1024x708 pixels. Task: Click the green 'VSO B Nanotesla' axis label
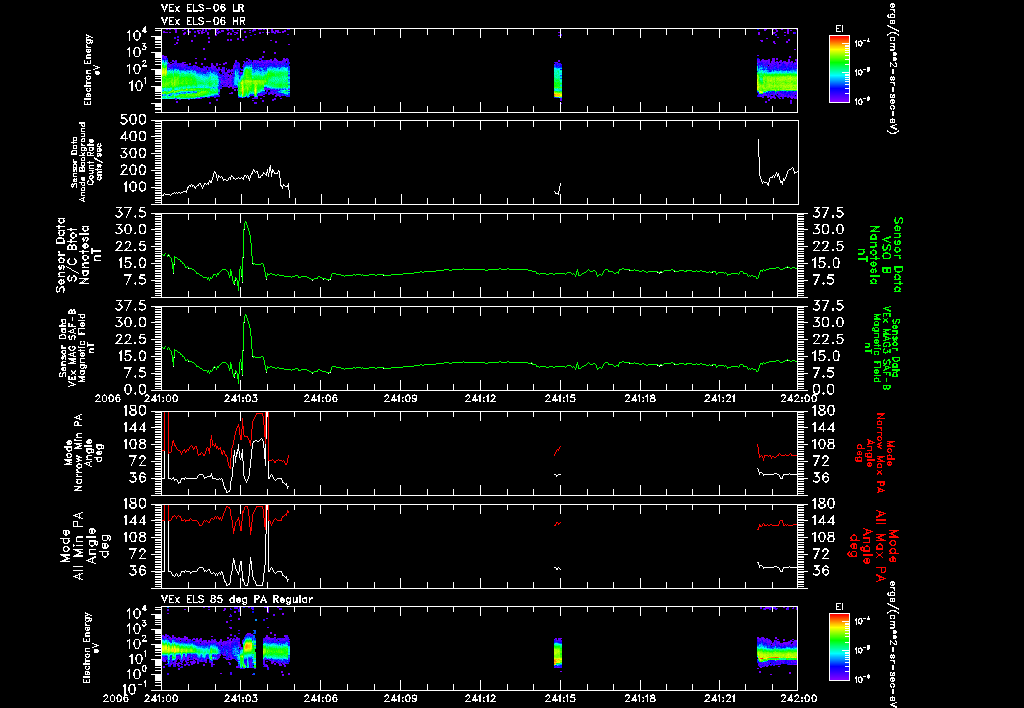click(878, 255)
